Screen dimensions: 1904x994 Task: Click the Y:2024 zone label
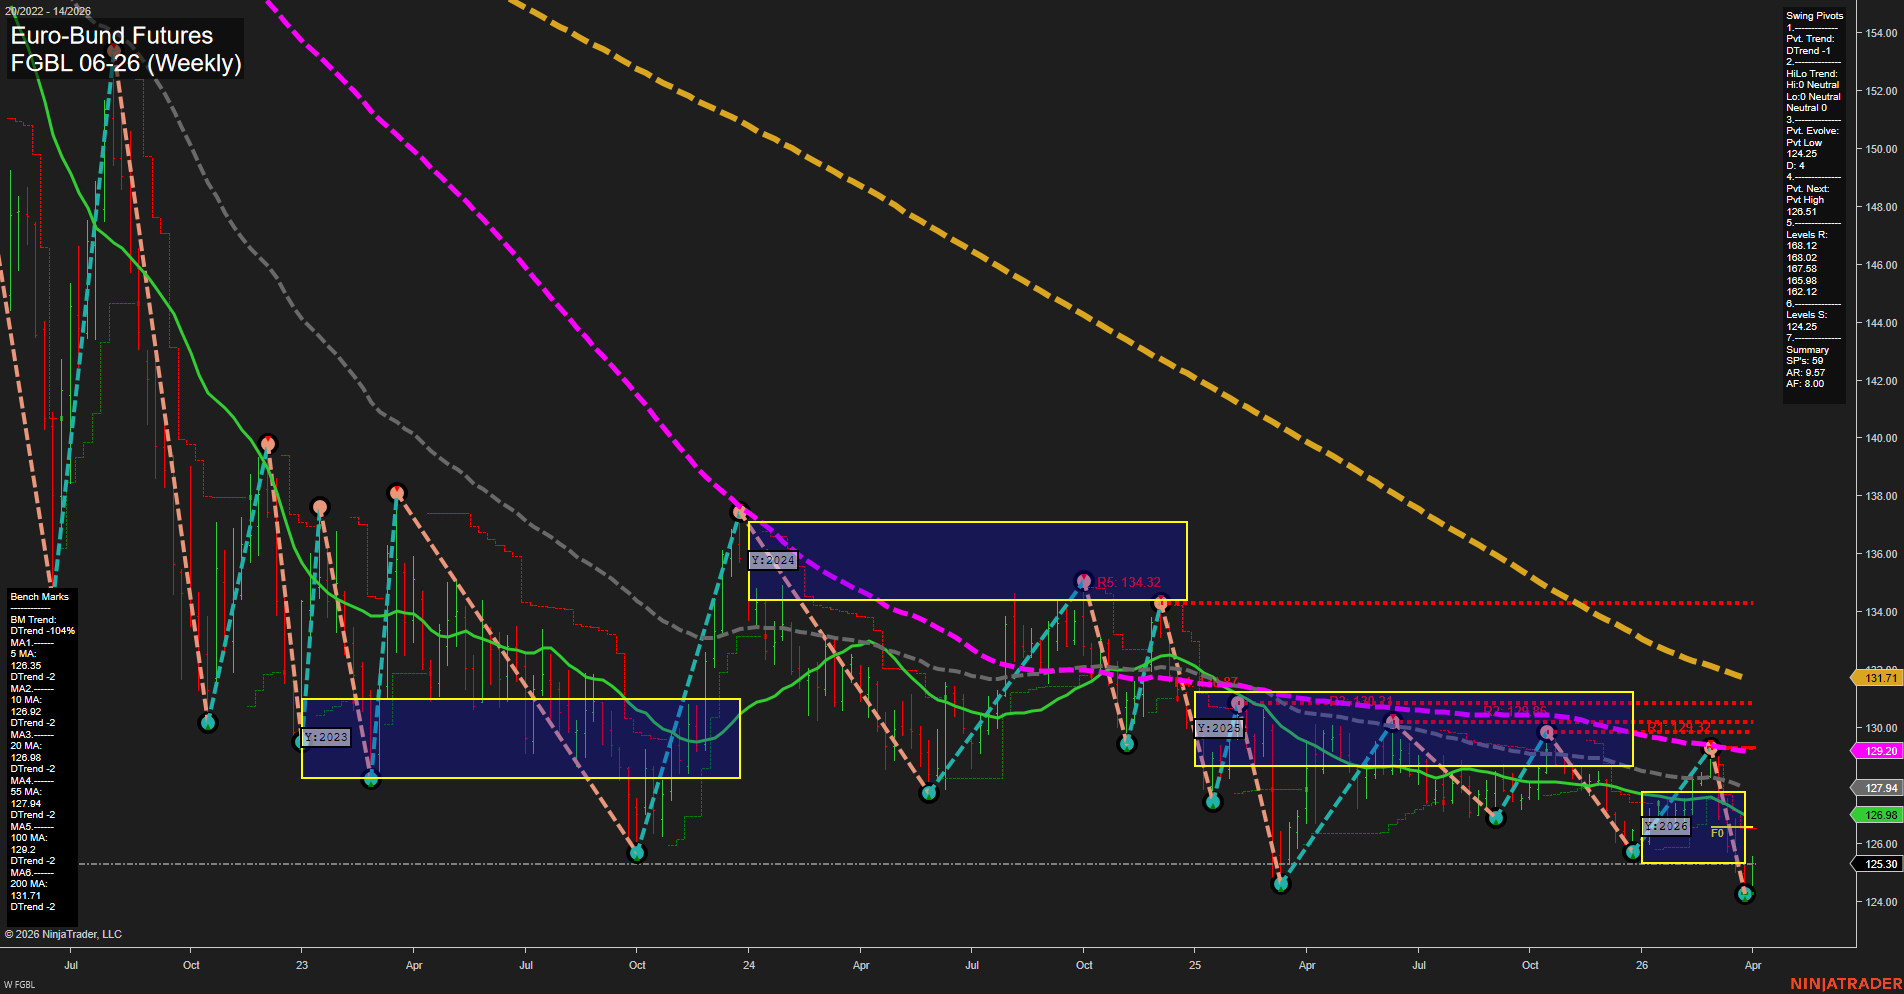(x=772, y=561)
